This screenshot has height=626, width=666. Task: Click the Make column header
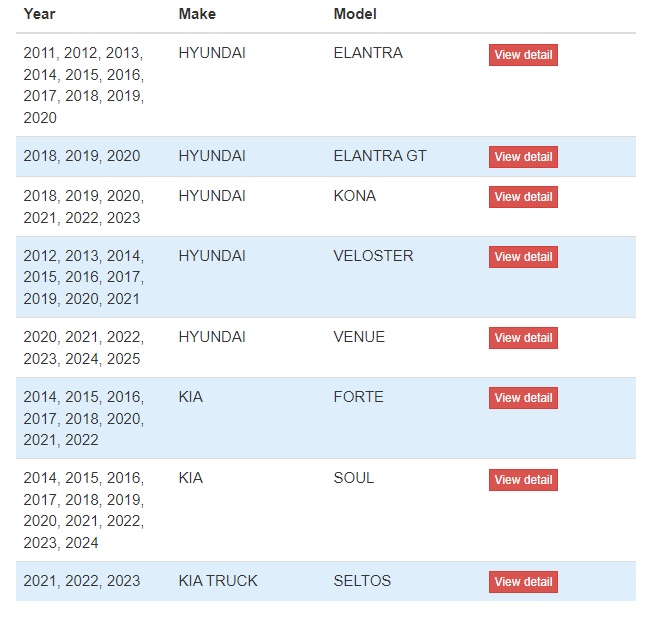[x=197, y=14]
